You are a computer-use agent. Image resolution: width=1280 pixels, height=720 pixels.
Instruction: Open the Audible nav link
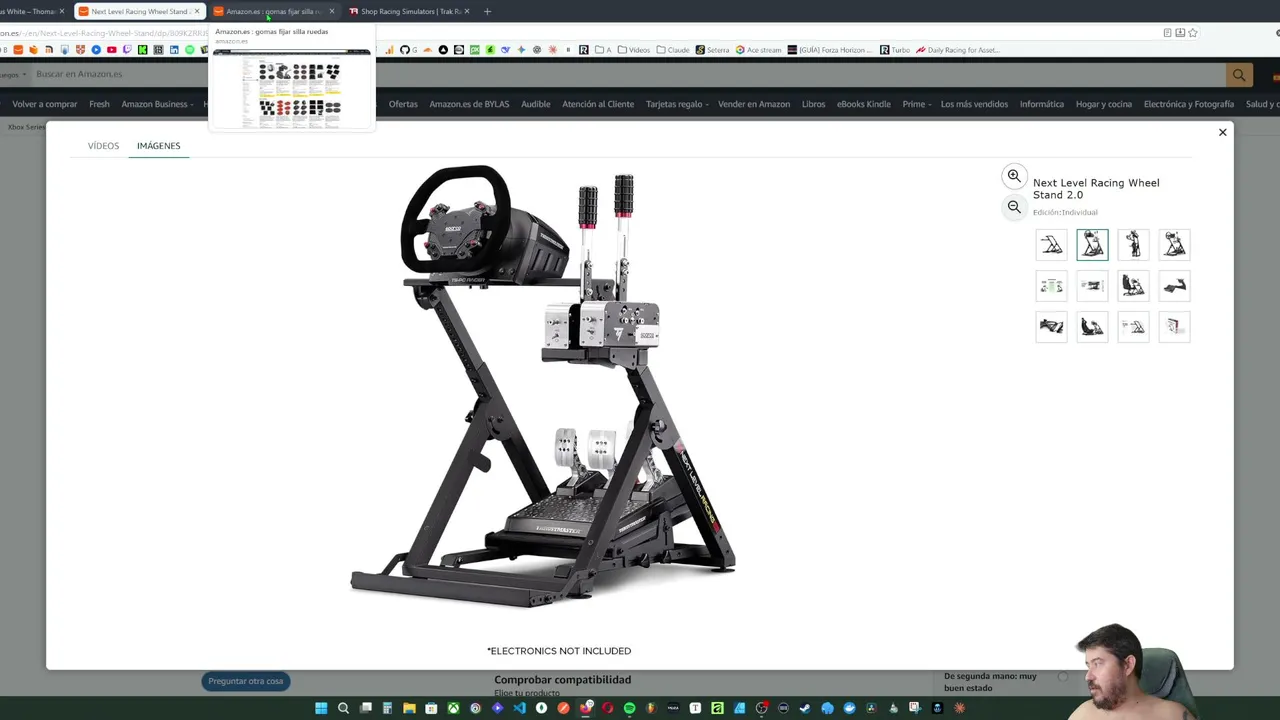tap(536, 104)
